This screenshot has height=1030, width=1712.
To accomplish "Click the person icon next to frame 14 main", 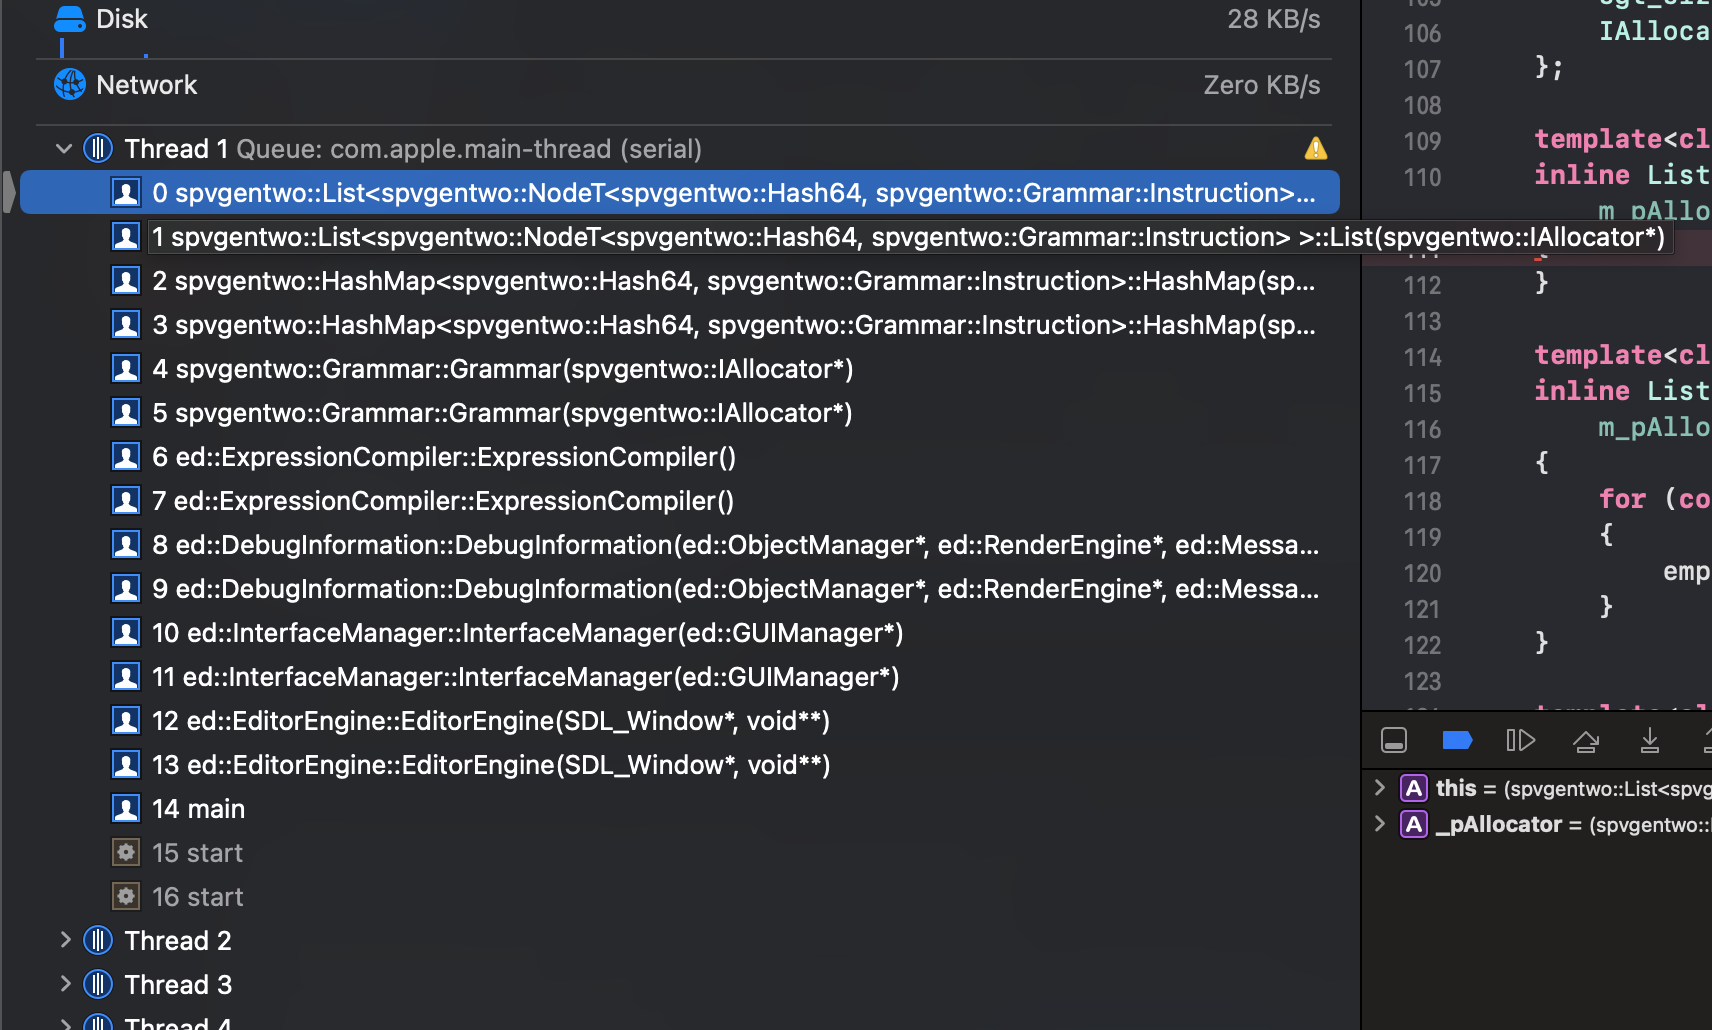I will [126, 808].
